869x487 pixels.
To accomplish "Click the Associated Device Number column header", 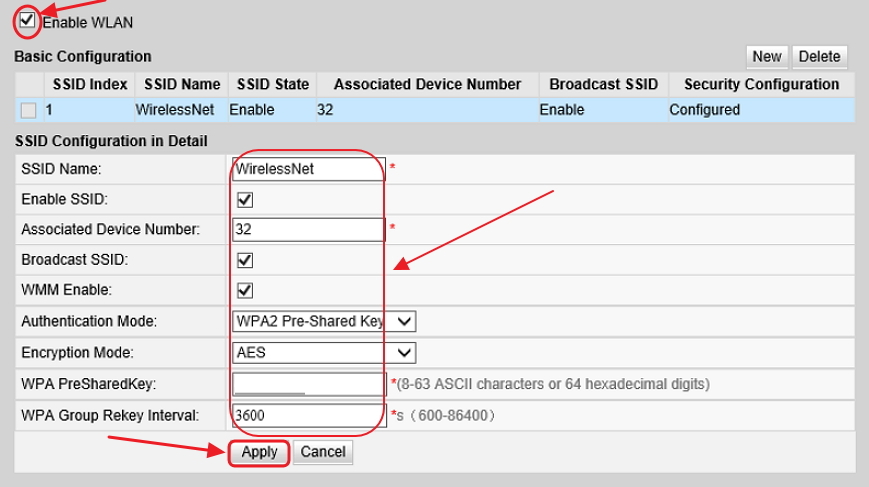I will 427,84.
